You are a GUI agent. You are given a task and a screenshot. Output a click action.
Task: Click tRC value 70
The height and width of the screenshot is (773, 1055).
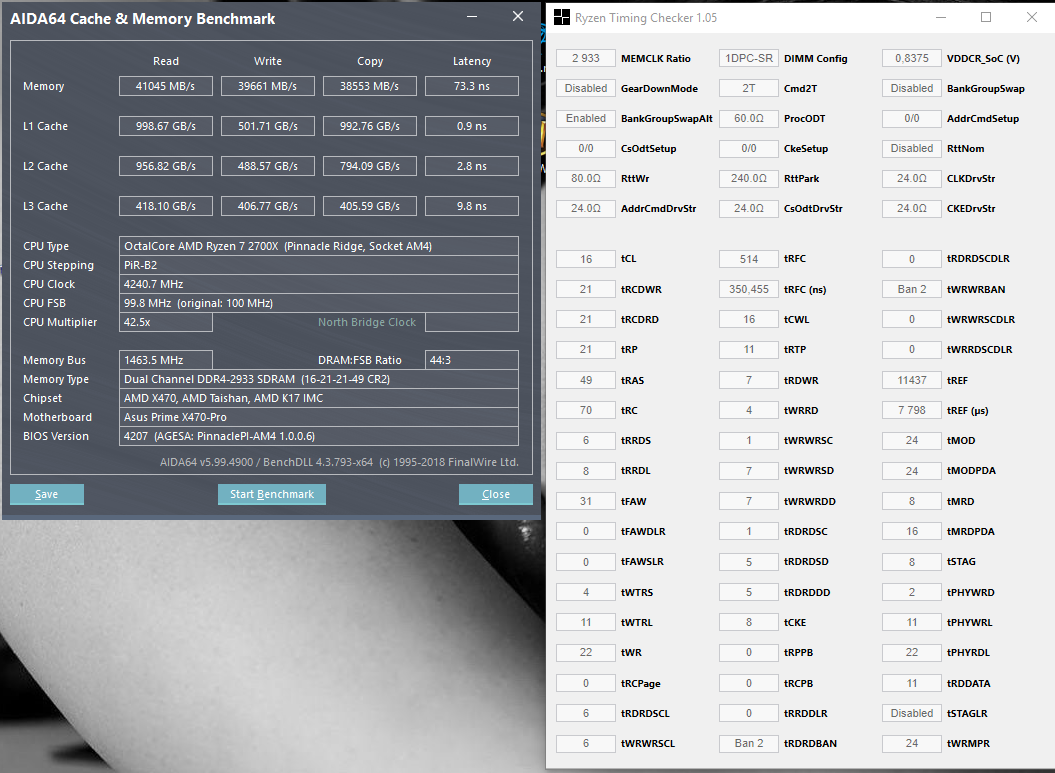click(x=586, y=410)
